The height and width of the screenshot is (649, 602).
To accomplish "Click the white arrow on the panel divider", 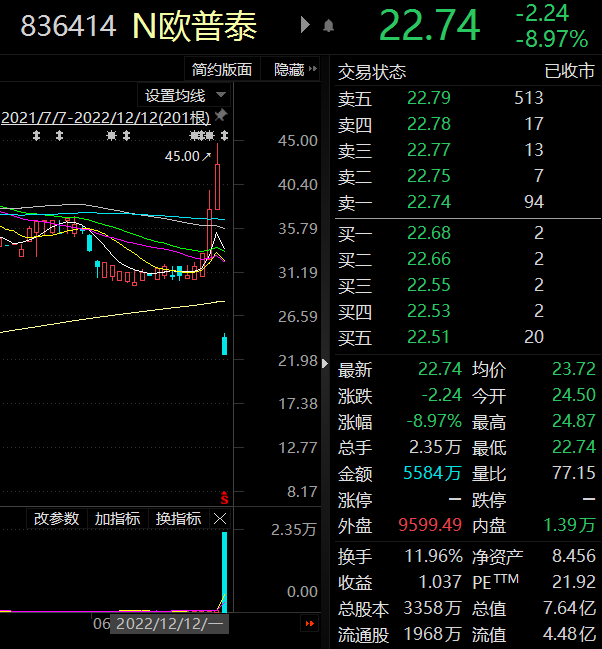I will click(325, 363).
